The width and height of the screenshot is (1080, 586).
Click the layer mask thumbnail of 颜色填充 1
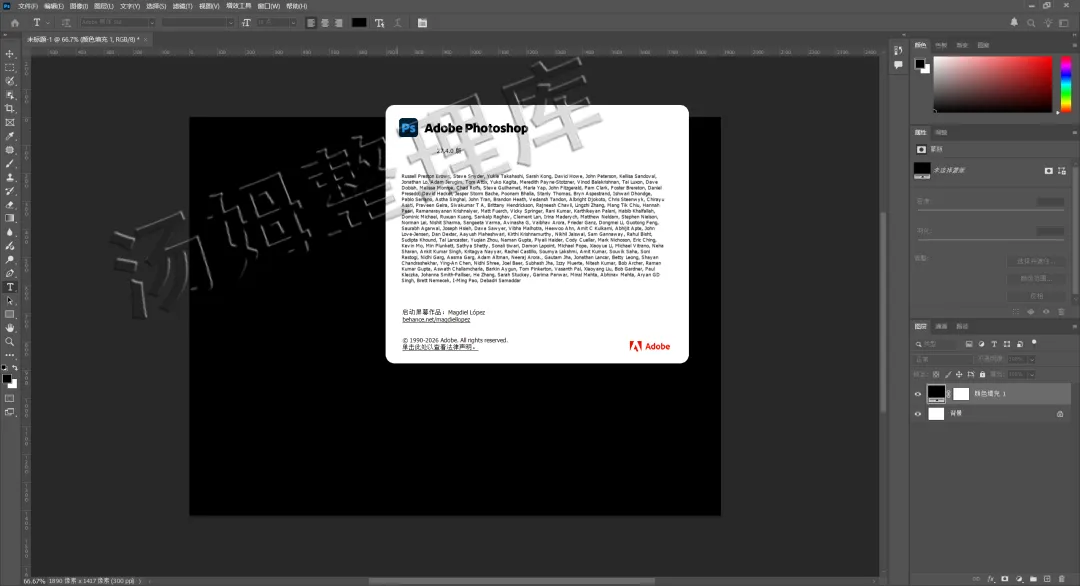coord(961,394)
